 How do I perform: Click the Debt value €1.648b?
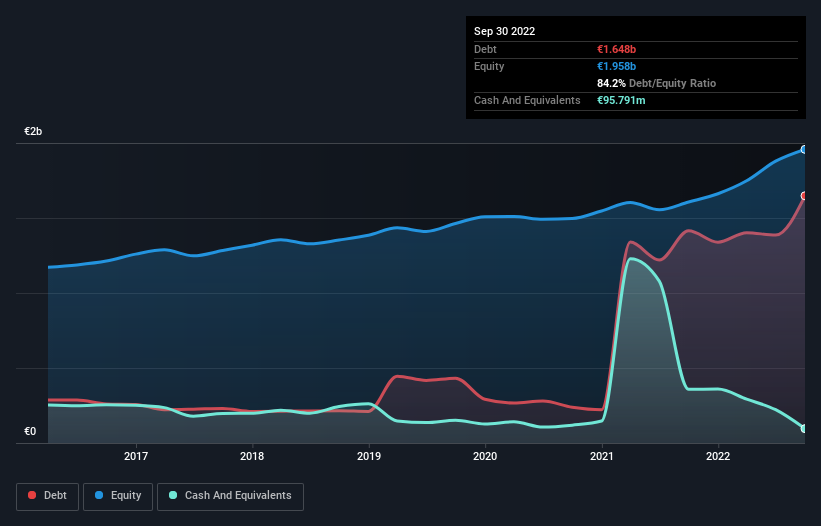(x=616, y=49)
